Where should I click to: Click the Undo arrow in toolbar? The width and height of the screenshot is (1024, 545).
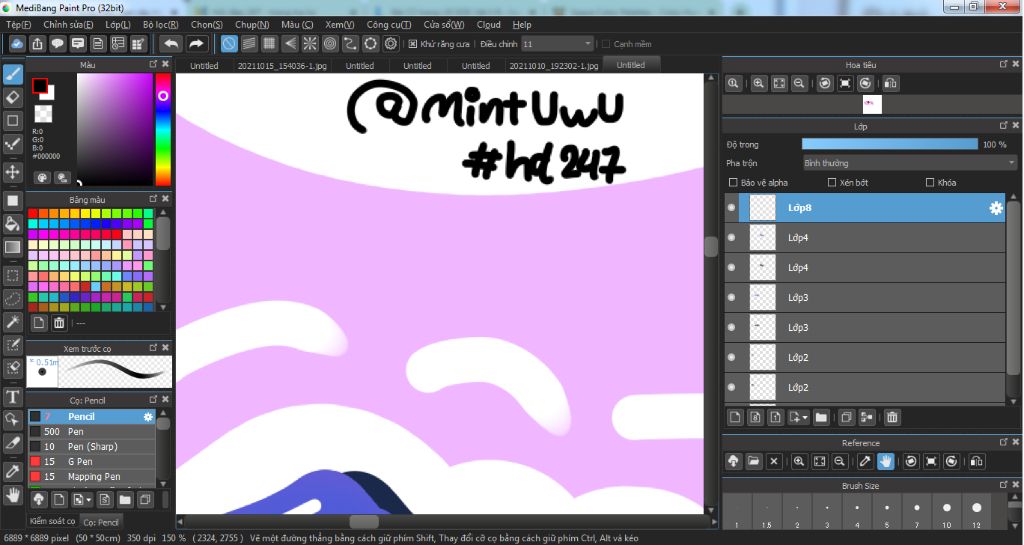tap(172, 44)
